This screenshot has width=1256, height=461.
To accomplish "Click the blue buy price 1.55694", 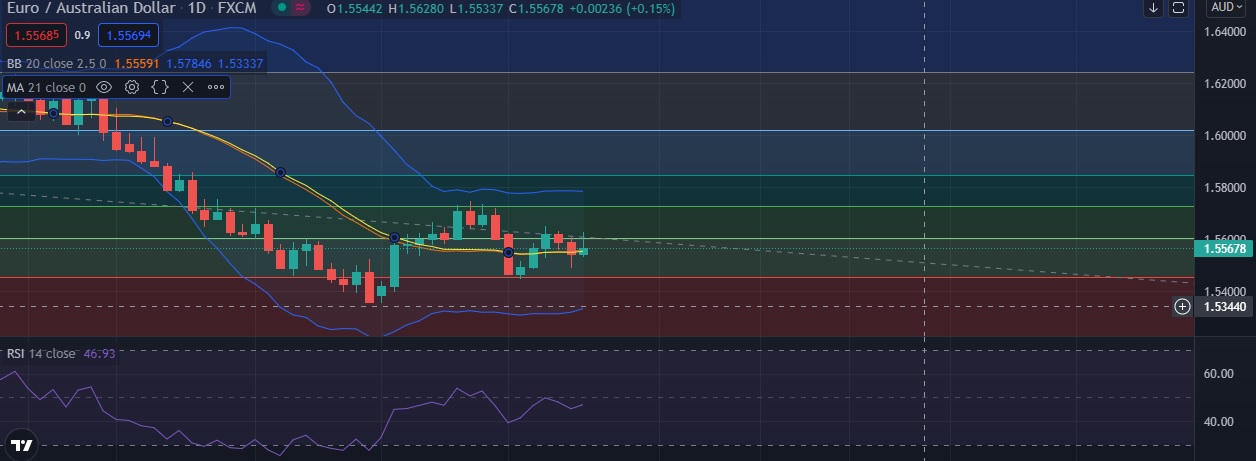I will pos(128,36).
